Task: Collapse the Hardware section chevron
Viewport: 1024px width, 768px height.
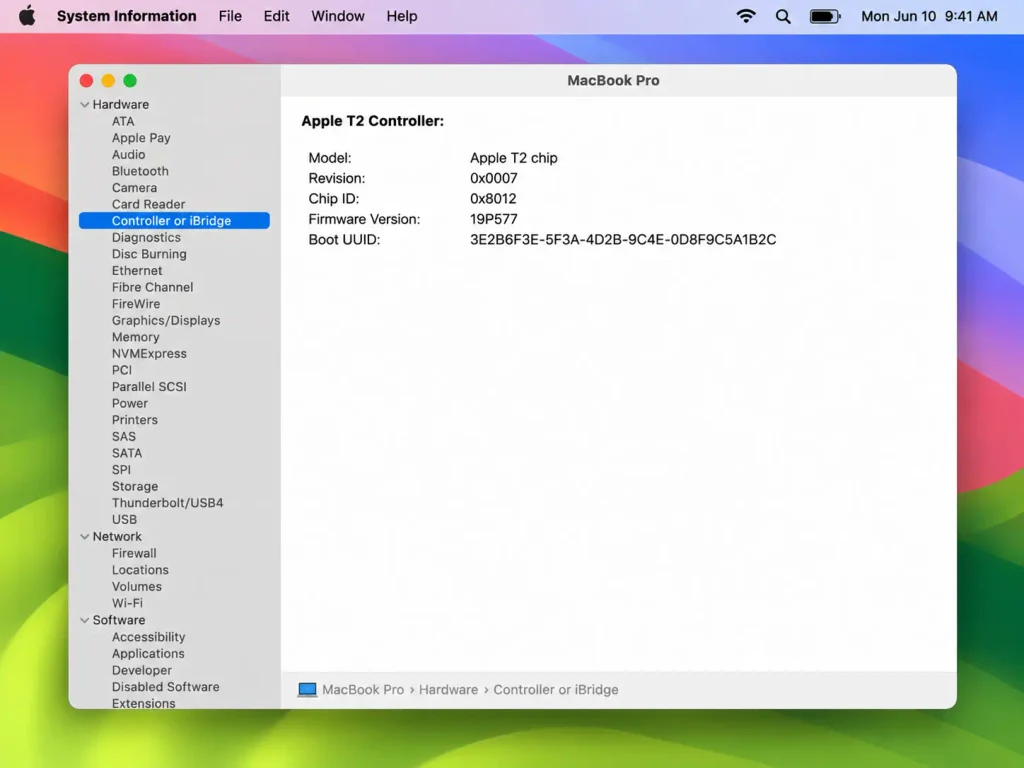Action: pos(85,104)
